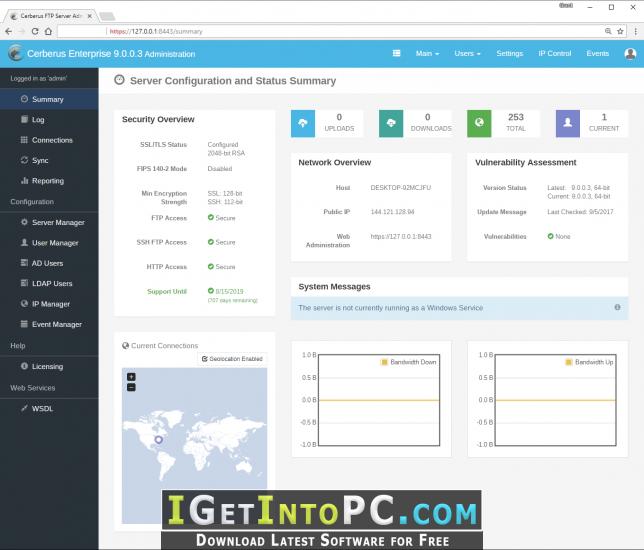Click the green Total connections icon
The height and width of the screenshot is (550, 644).
(479, 123)
